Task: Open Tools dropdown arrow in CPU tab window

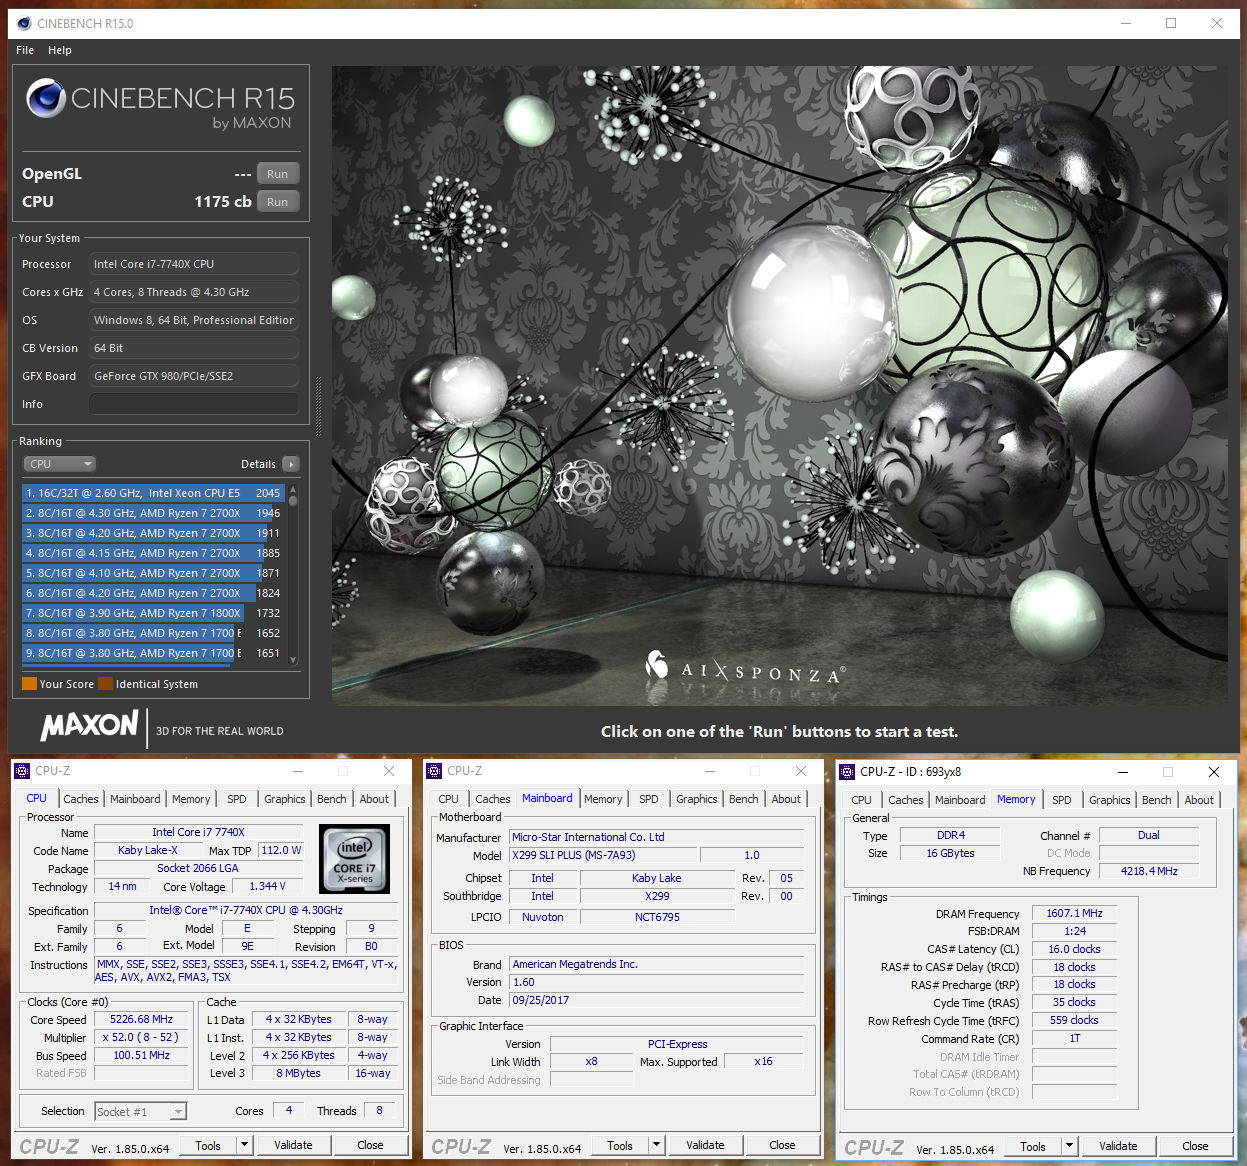Action: pos(244,1145)
